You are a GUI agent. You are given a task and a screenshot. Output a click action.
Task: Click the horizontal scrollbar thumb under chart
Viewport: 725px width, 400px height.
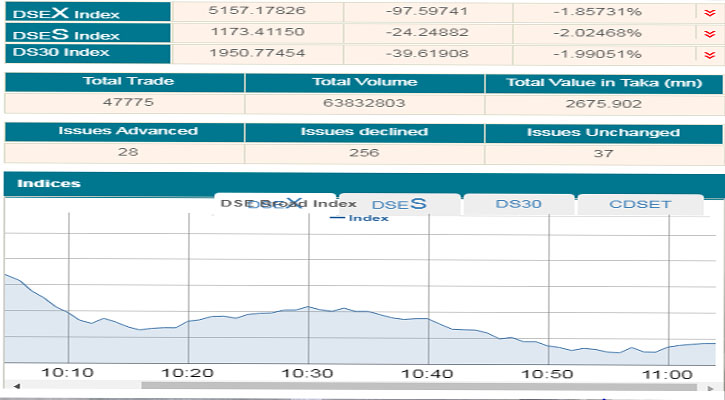[x=420, y=385]
